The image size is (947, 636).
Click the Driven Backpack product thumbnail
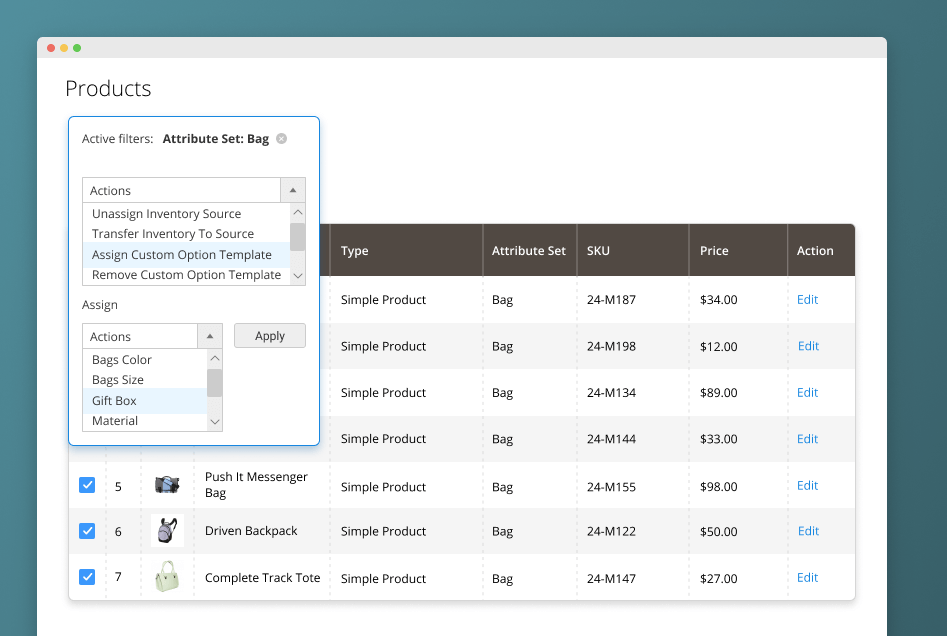pyautogui.click(x=166, y=531)
